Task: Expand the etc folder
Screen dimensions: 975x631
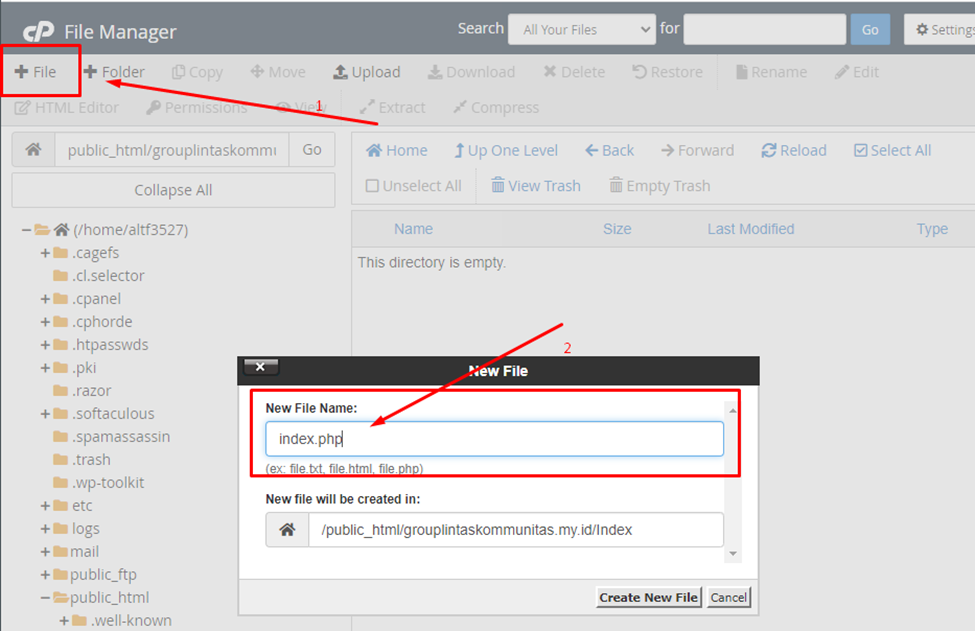Action: pyautogui.click(x=45, y=506)
